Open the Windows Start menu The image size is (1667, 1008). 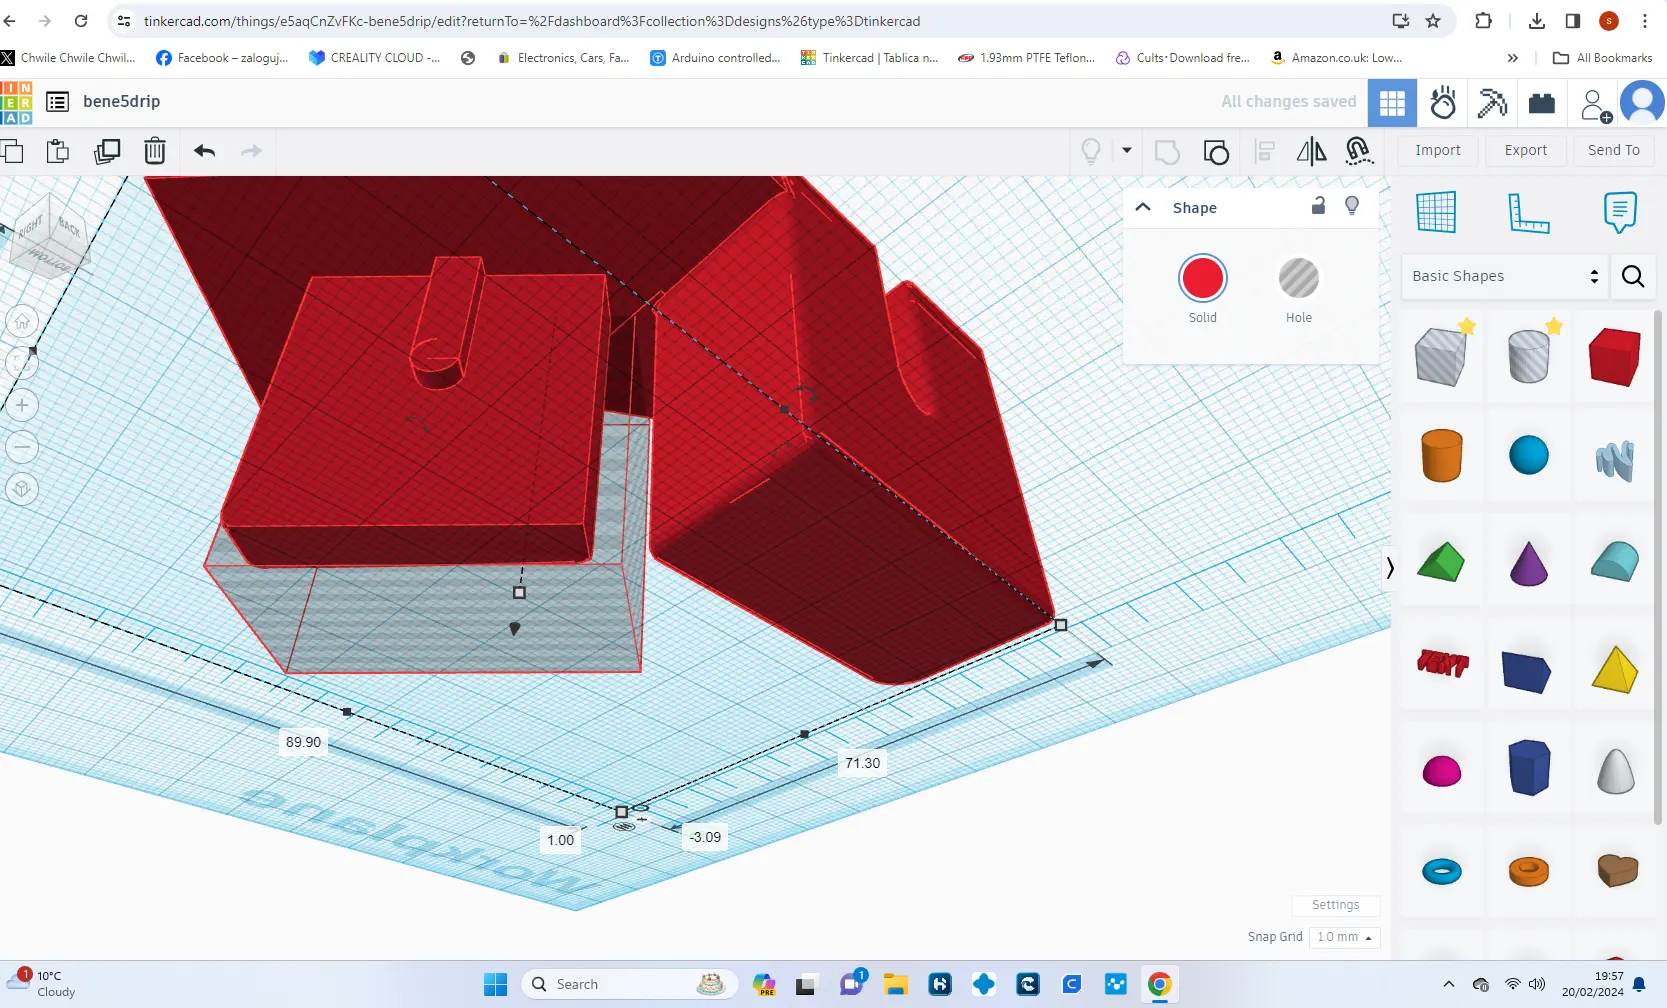pos(494,984)
